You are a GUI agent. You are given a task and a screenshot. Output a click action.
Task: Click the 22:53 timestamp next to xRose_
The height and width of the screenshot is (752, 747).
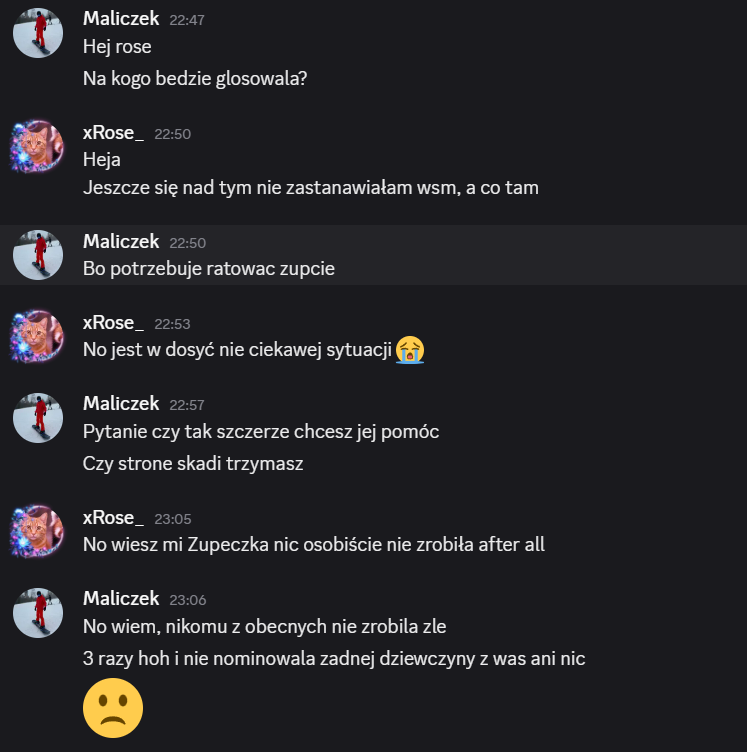tap(172, 323)
